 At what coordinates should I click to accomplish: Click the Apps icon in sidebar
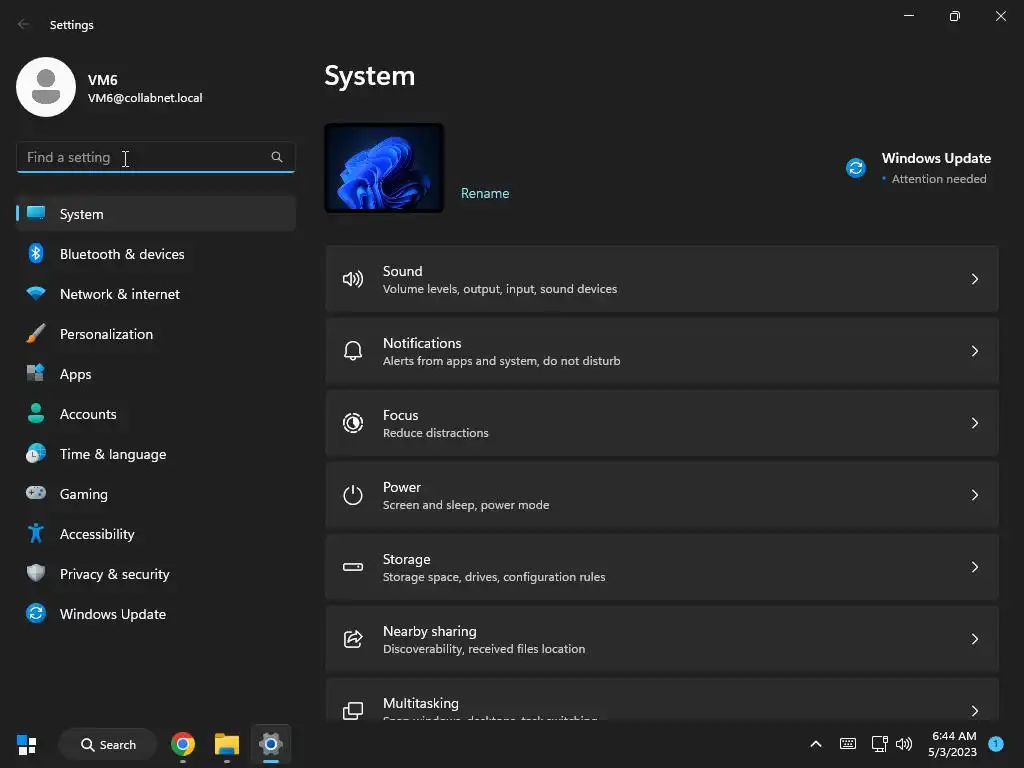pos(36,373)
